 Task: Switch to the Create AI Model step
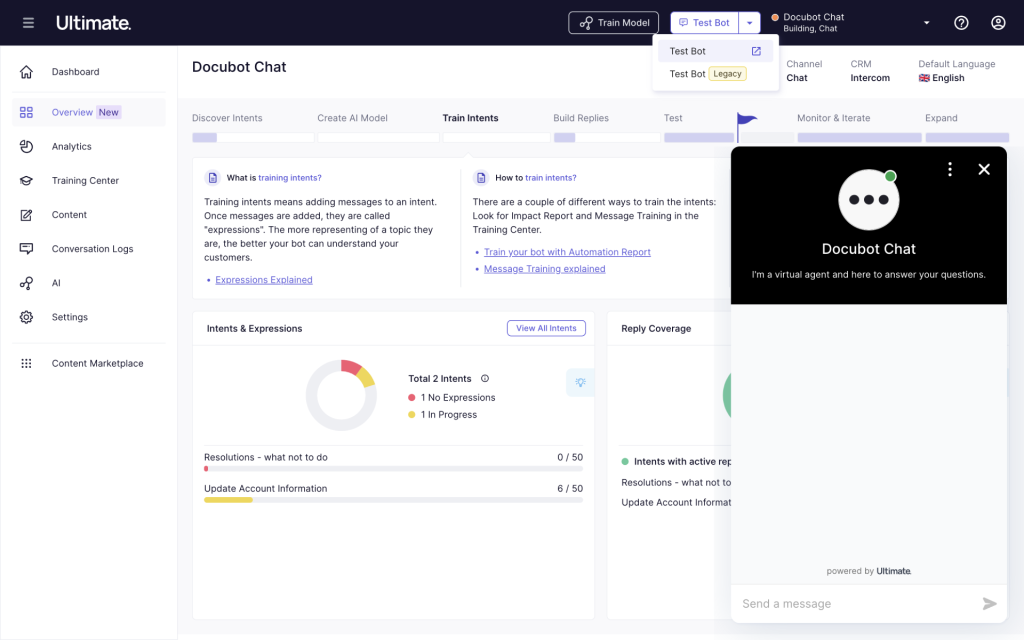coord(353,118)
